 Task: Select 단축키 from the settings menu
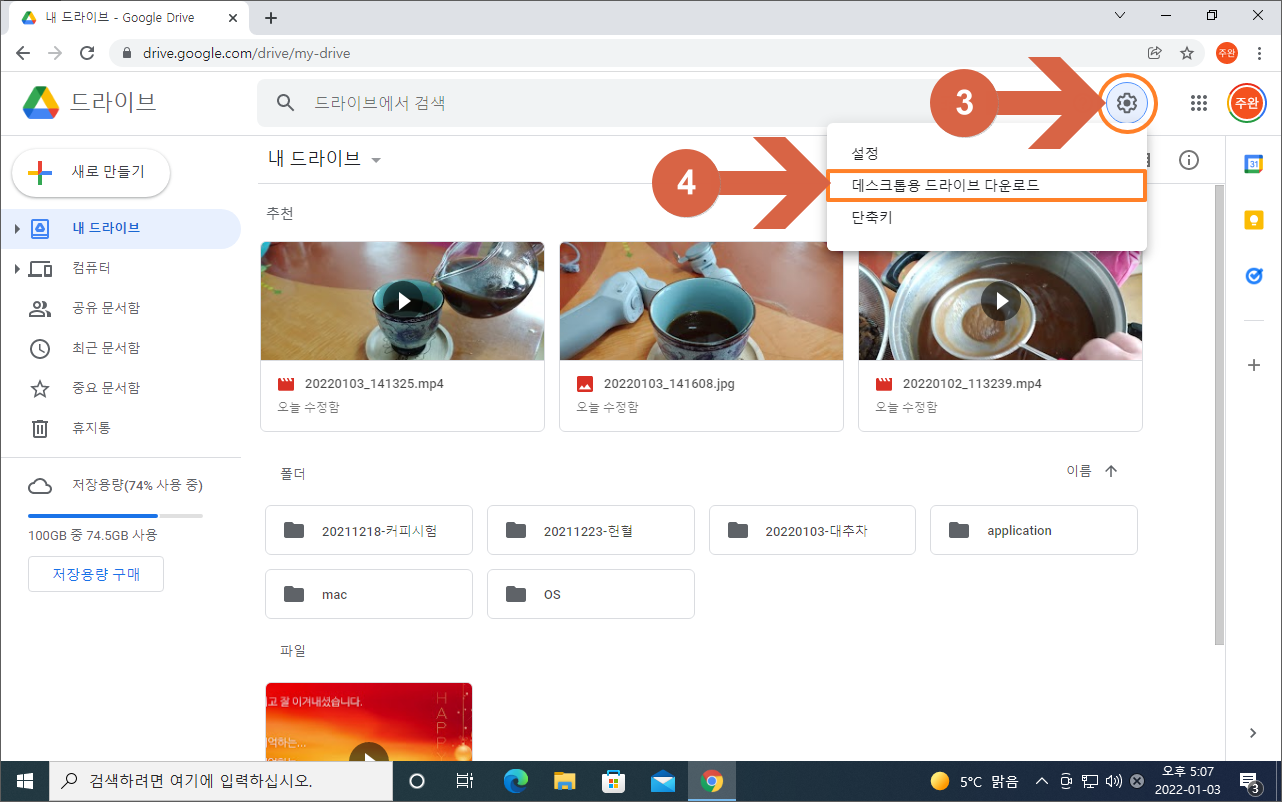(x=986, y=217)
